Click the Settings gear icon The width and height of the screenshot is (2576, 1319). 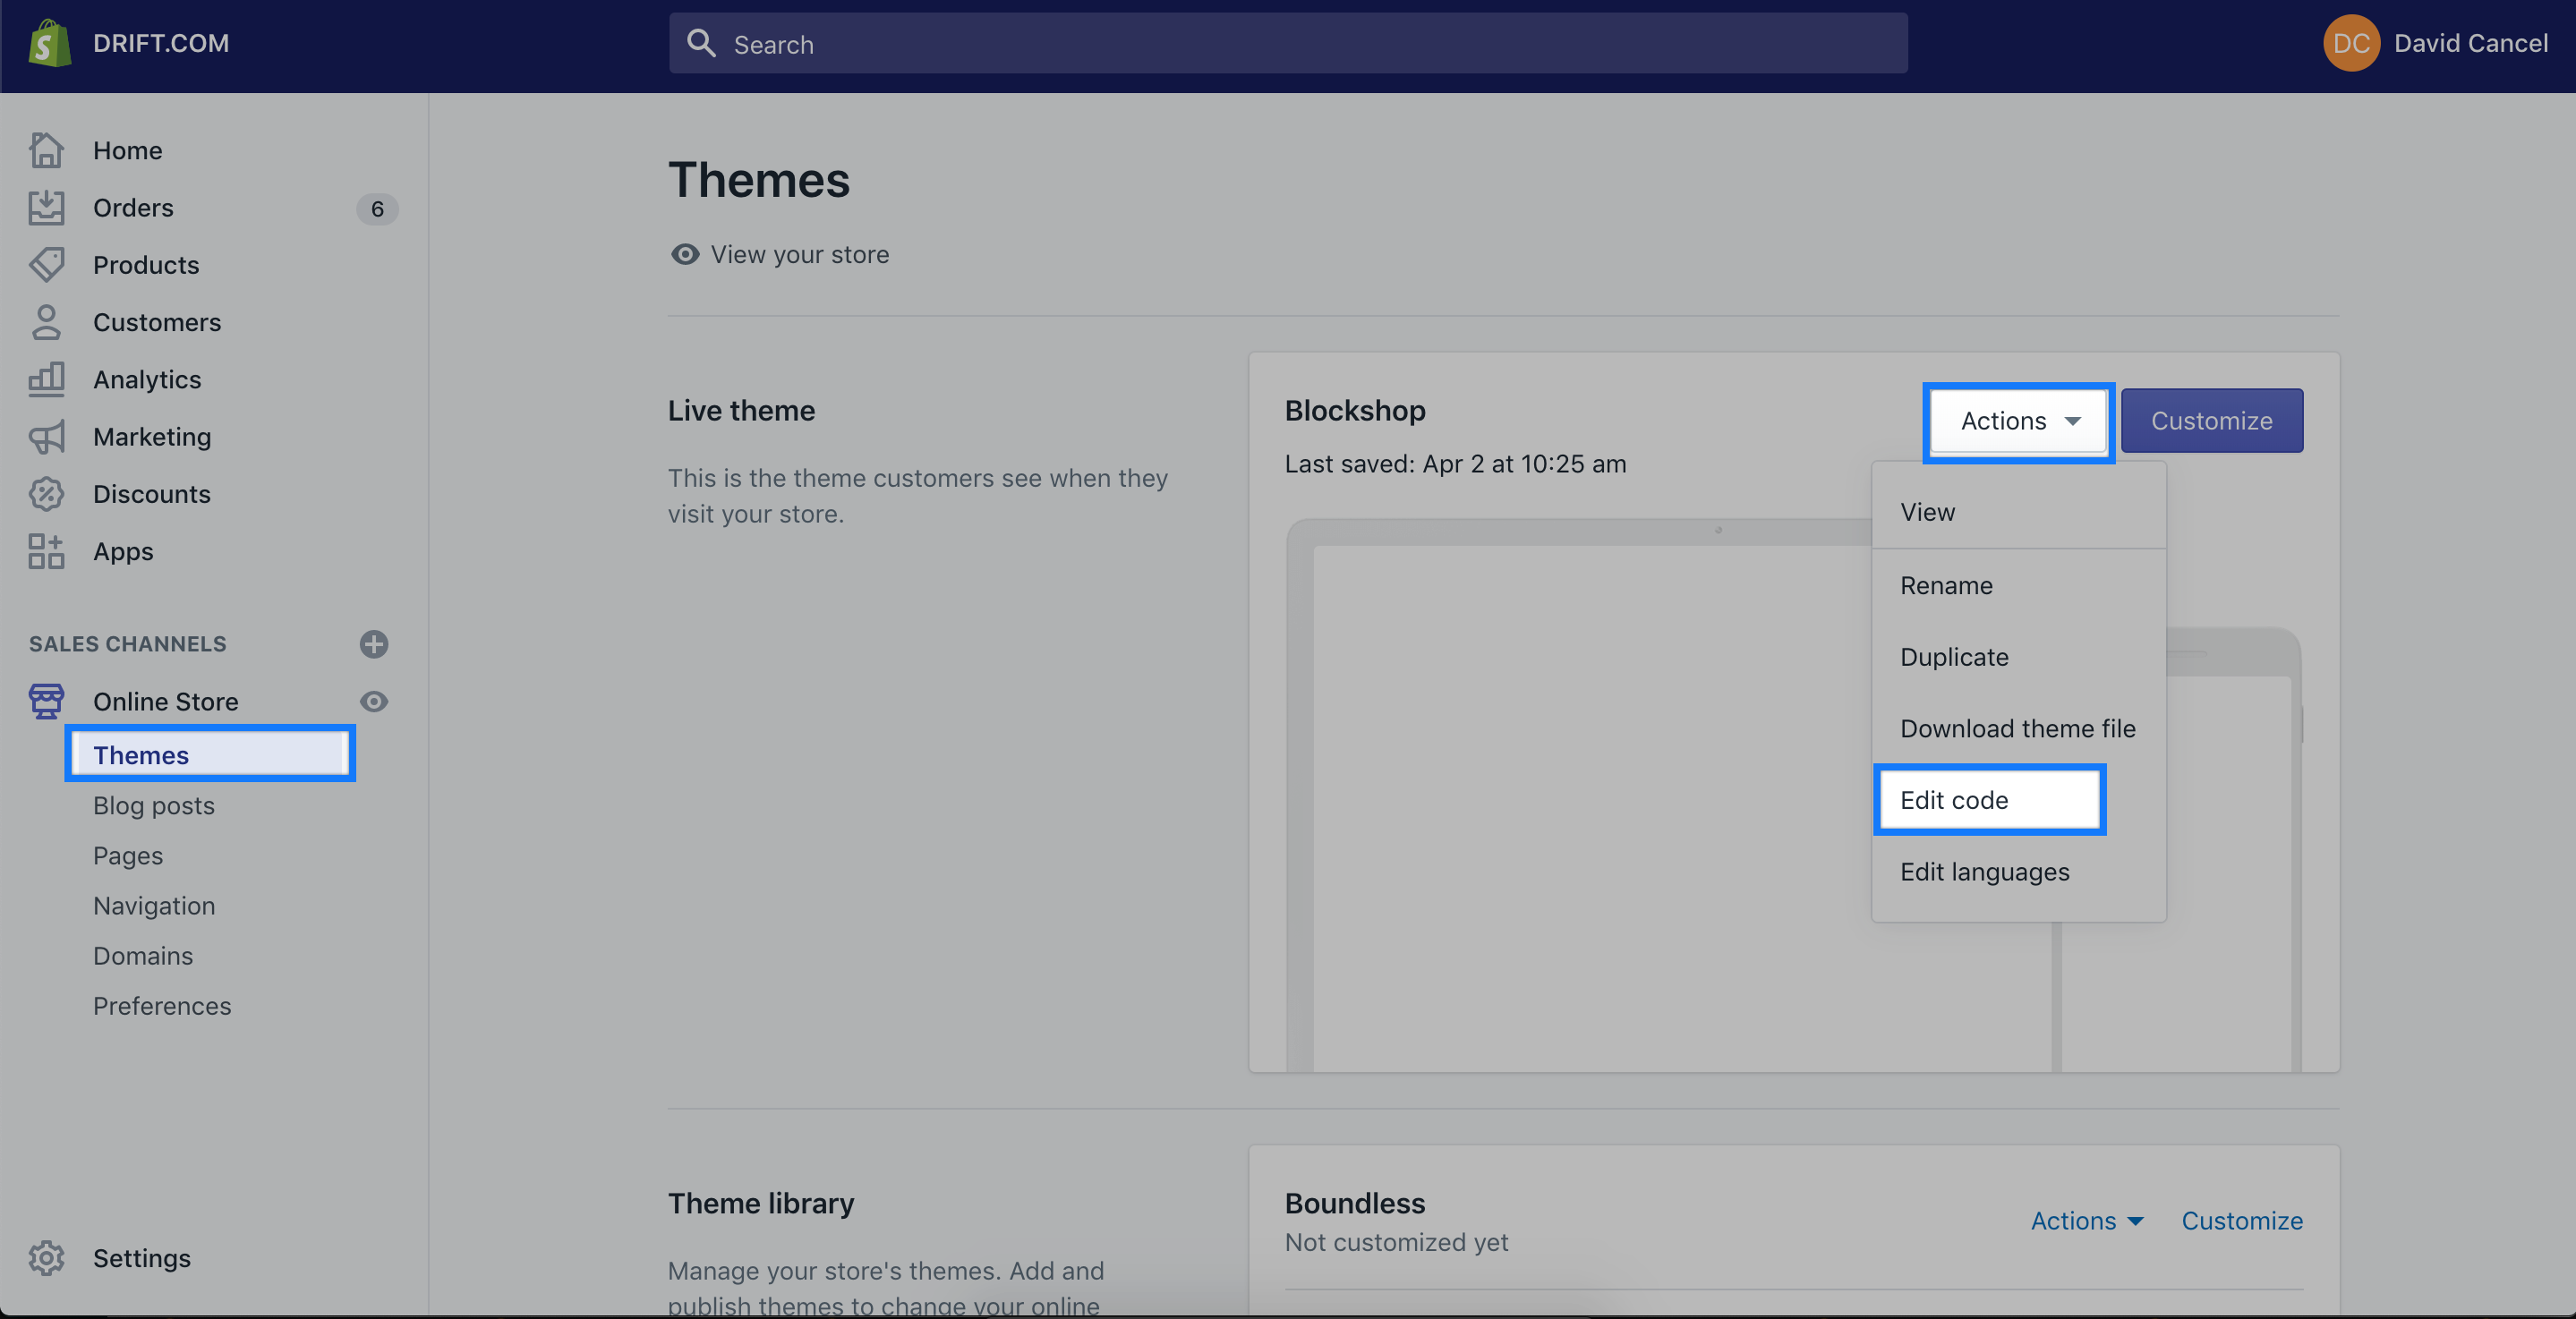tap(46, 1258)
